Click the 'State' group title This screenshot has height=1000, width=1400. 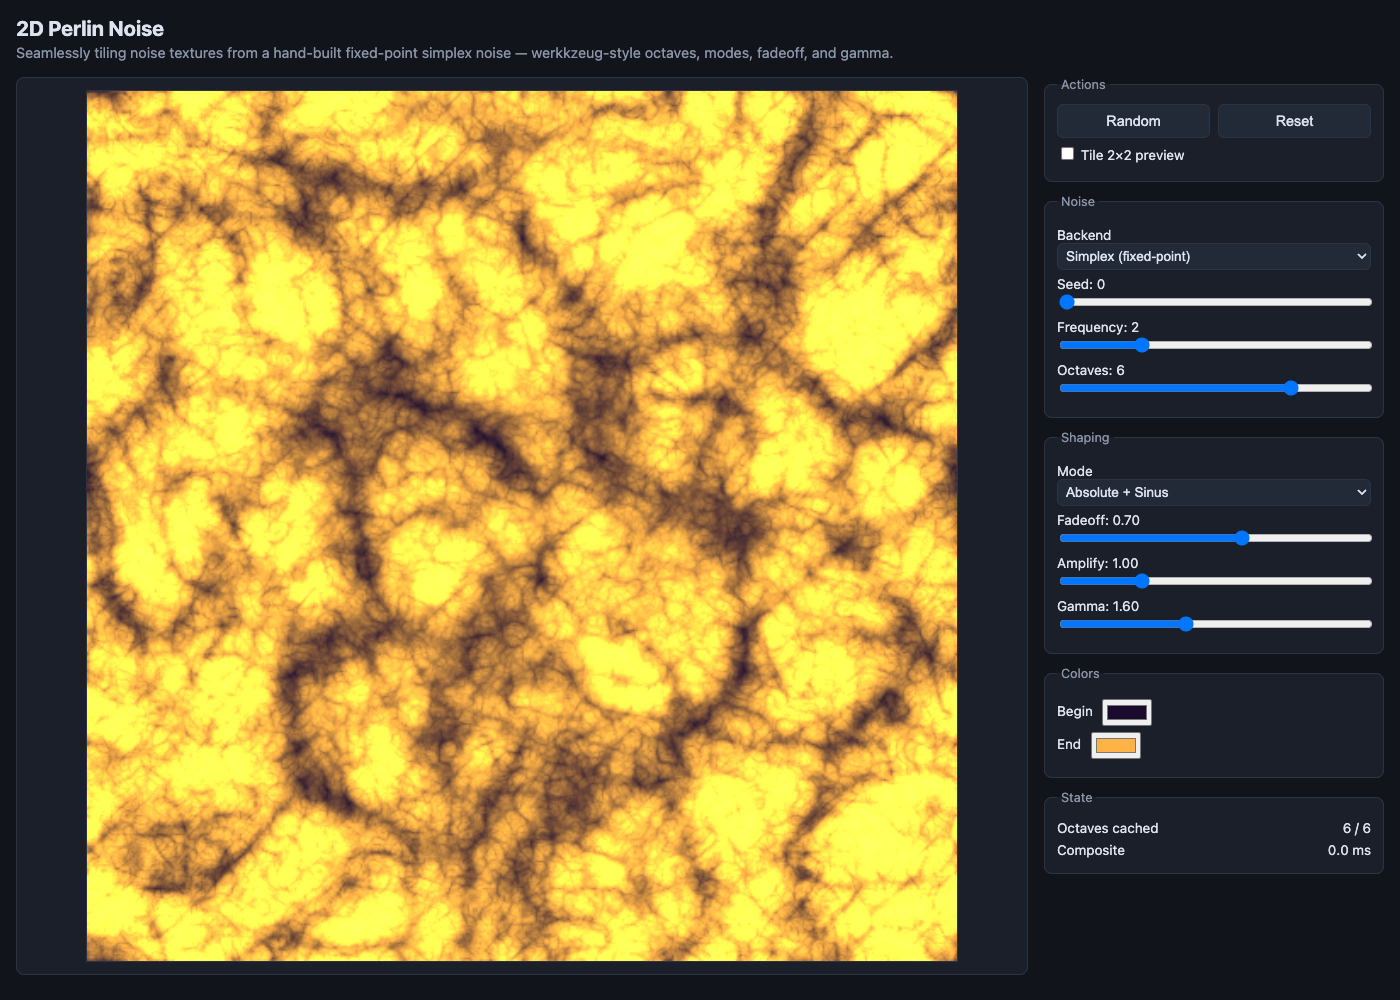1076,798
